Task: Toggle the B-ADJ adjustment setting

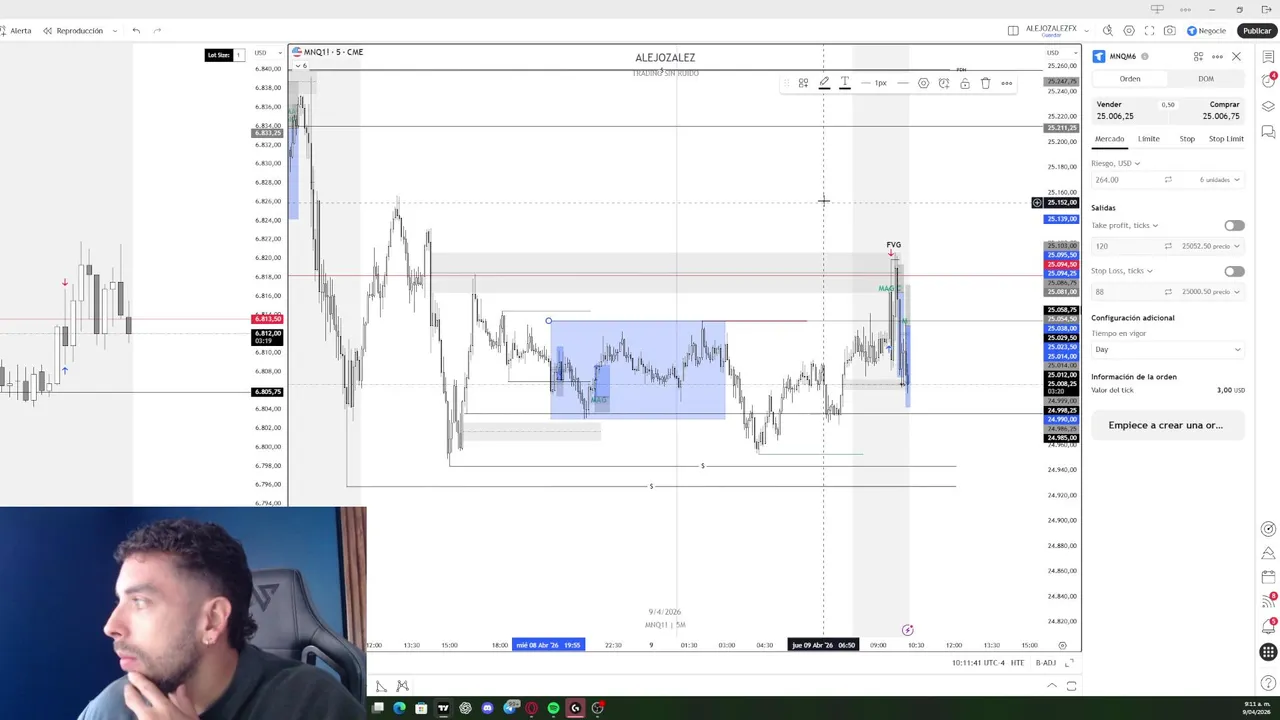Action: click(x=1045, y=663)
